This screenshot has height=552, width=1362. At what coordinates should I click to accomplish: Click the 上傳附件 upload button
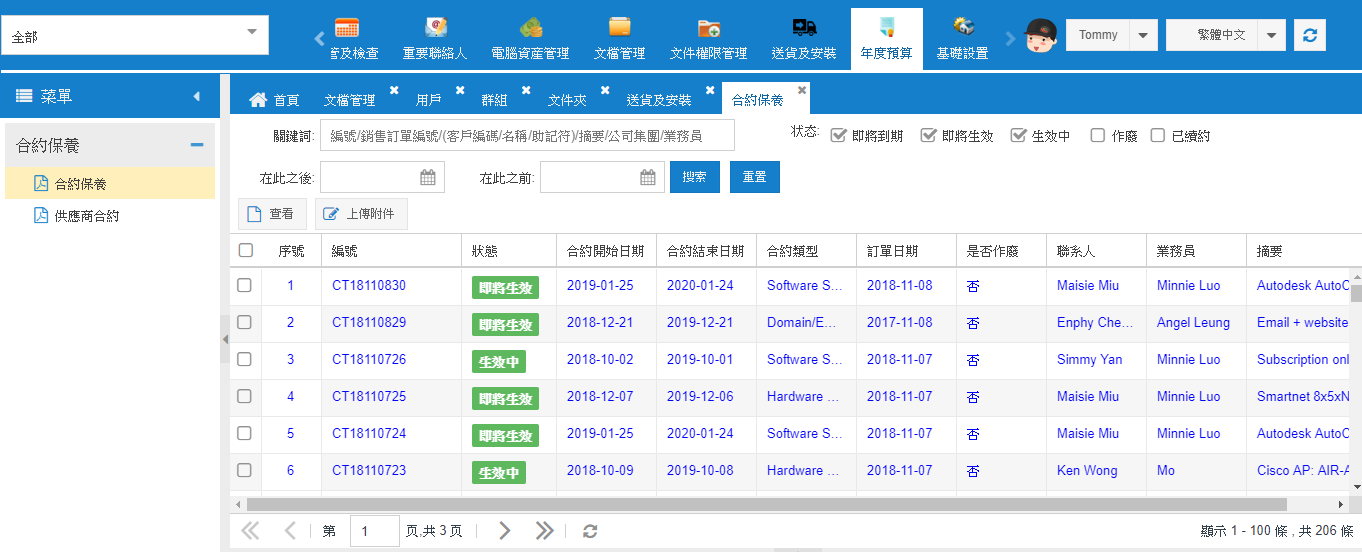361,214
